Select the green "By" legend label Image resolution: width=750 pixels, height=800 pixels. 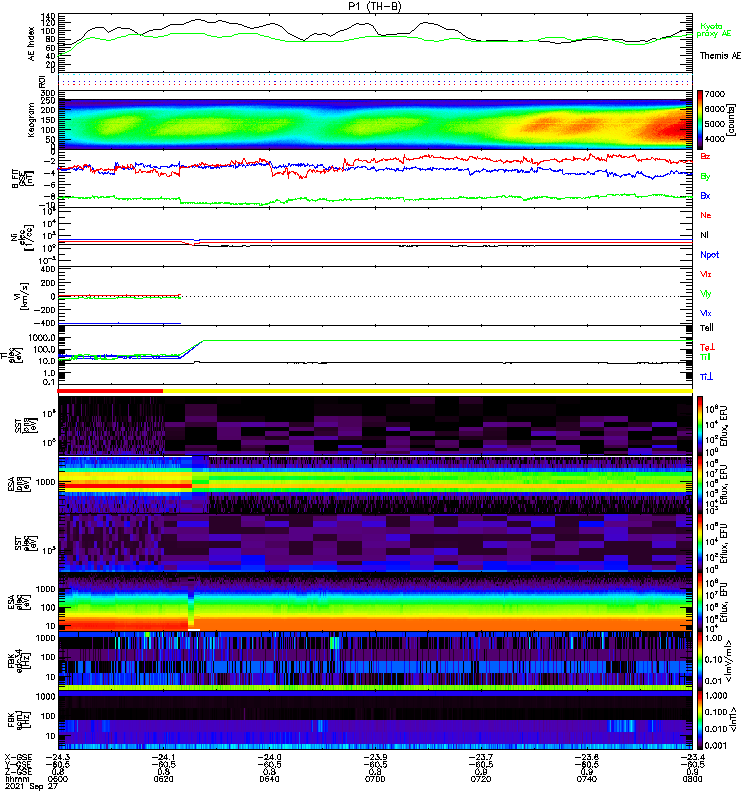(705, 177)
